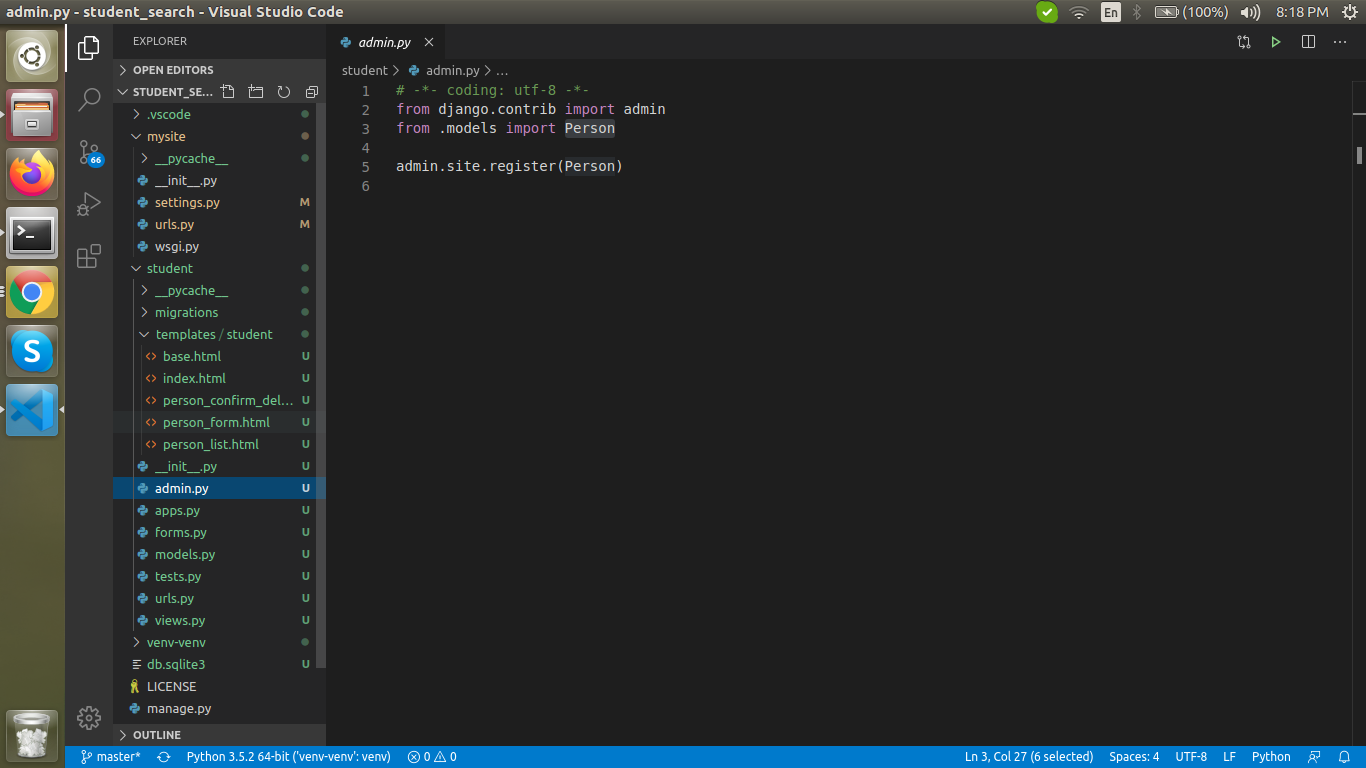Open models.py in the file tree
The width and height of the screenshot is (1366, 768).
click(219, 554)
